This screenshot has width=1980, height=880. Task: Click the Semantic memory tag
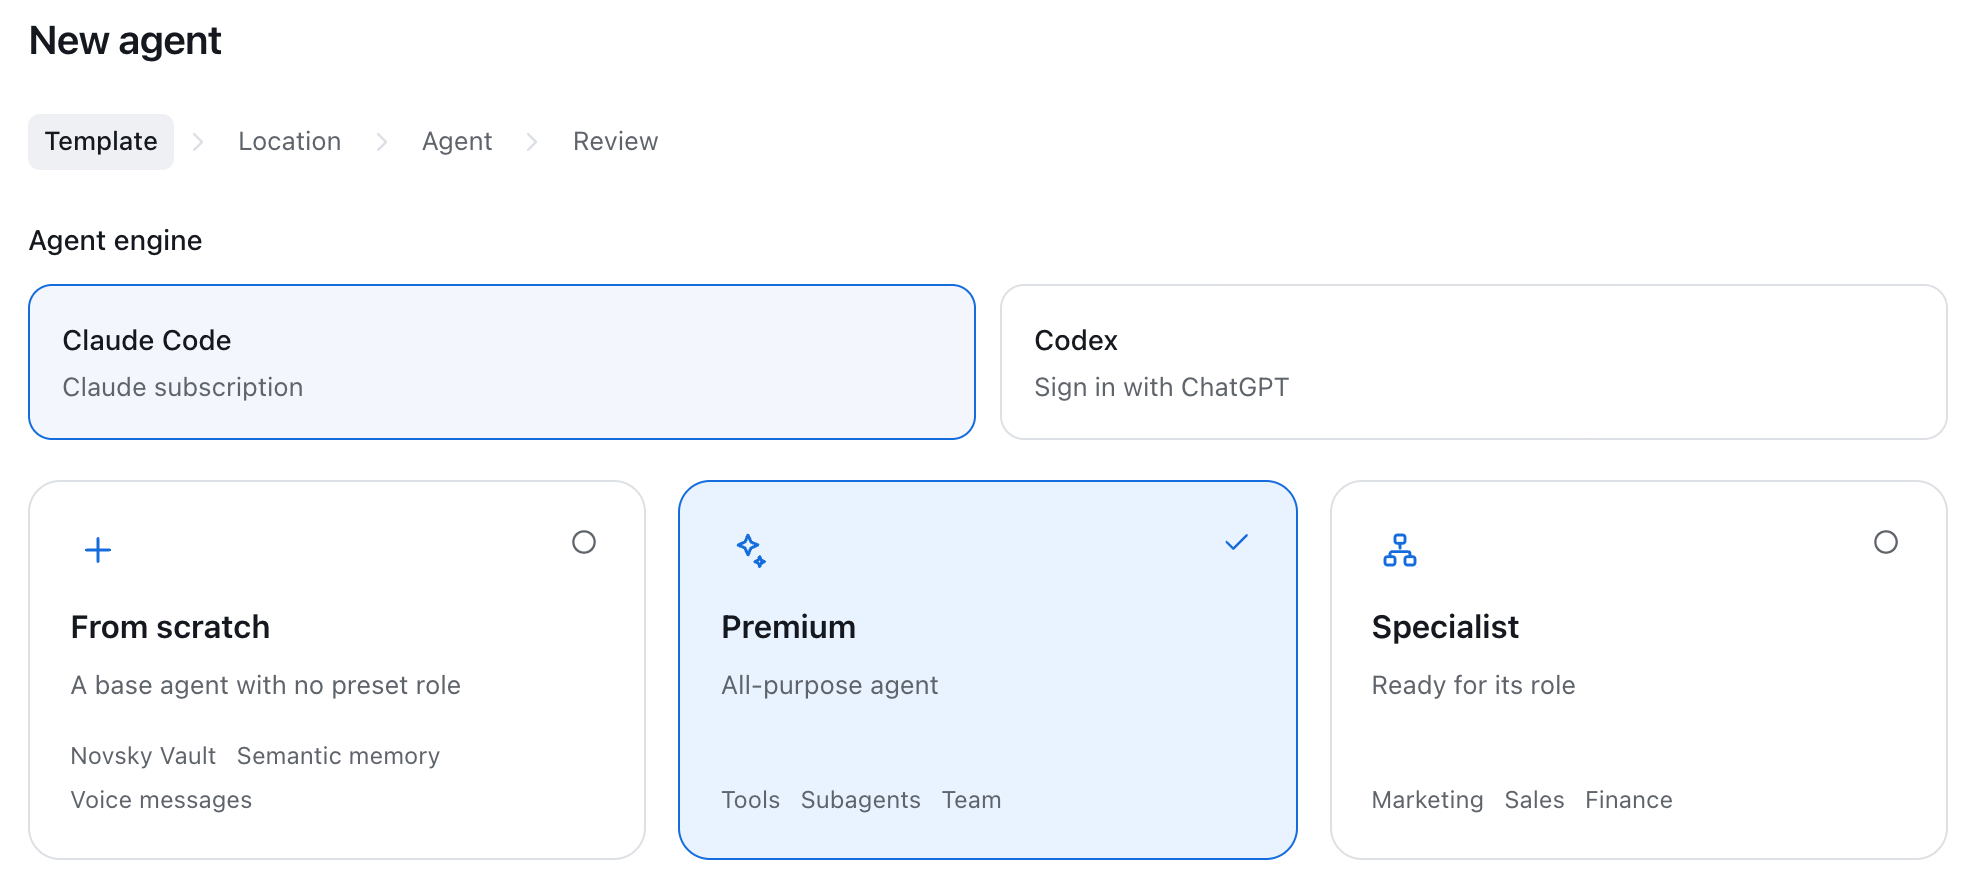click(339, 756)
